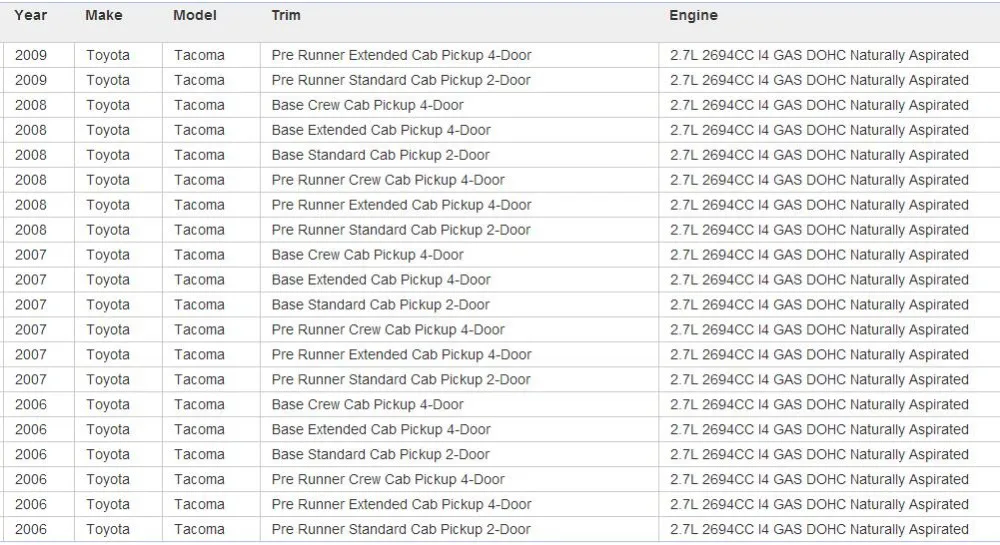Click engine cell of 2006 Base Standard Cab row
Image resolution: width=1000 pixels, height=545 pixels.
tap(819, 454)
